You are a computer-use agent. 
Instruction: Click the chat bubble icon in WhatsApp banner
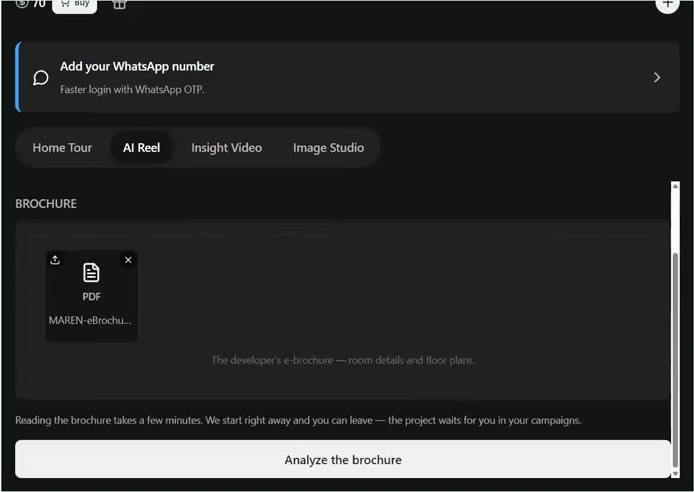pos(41,78)
